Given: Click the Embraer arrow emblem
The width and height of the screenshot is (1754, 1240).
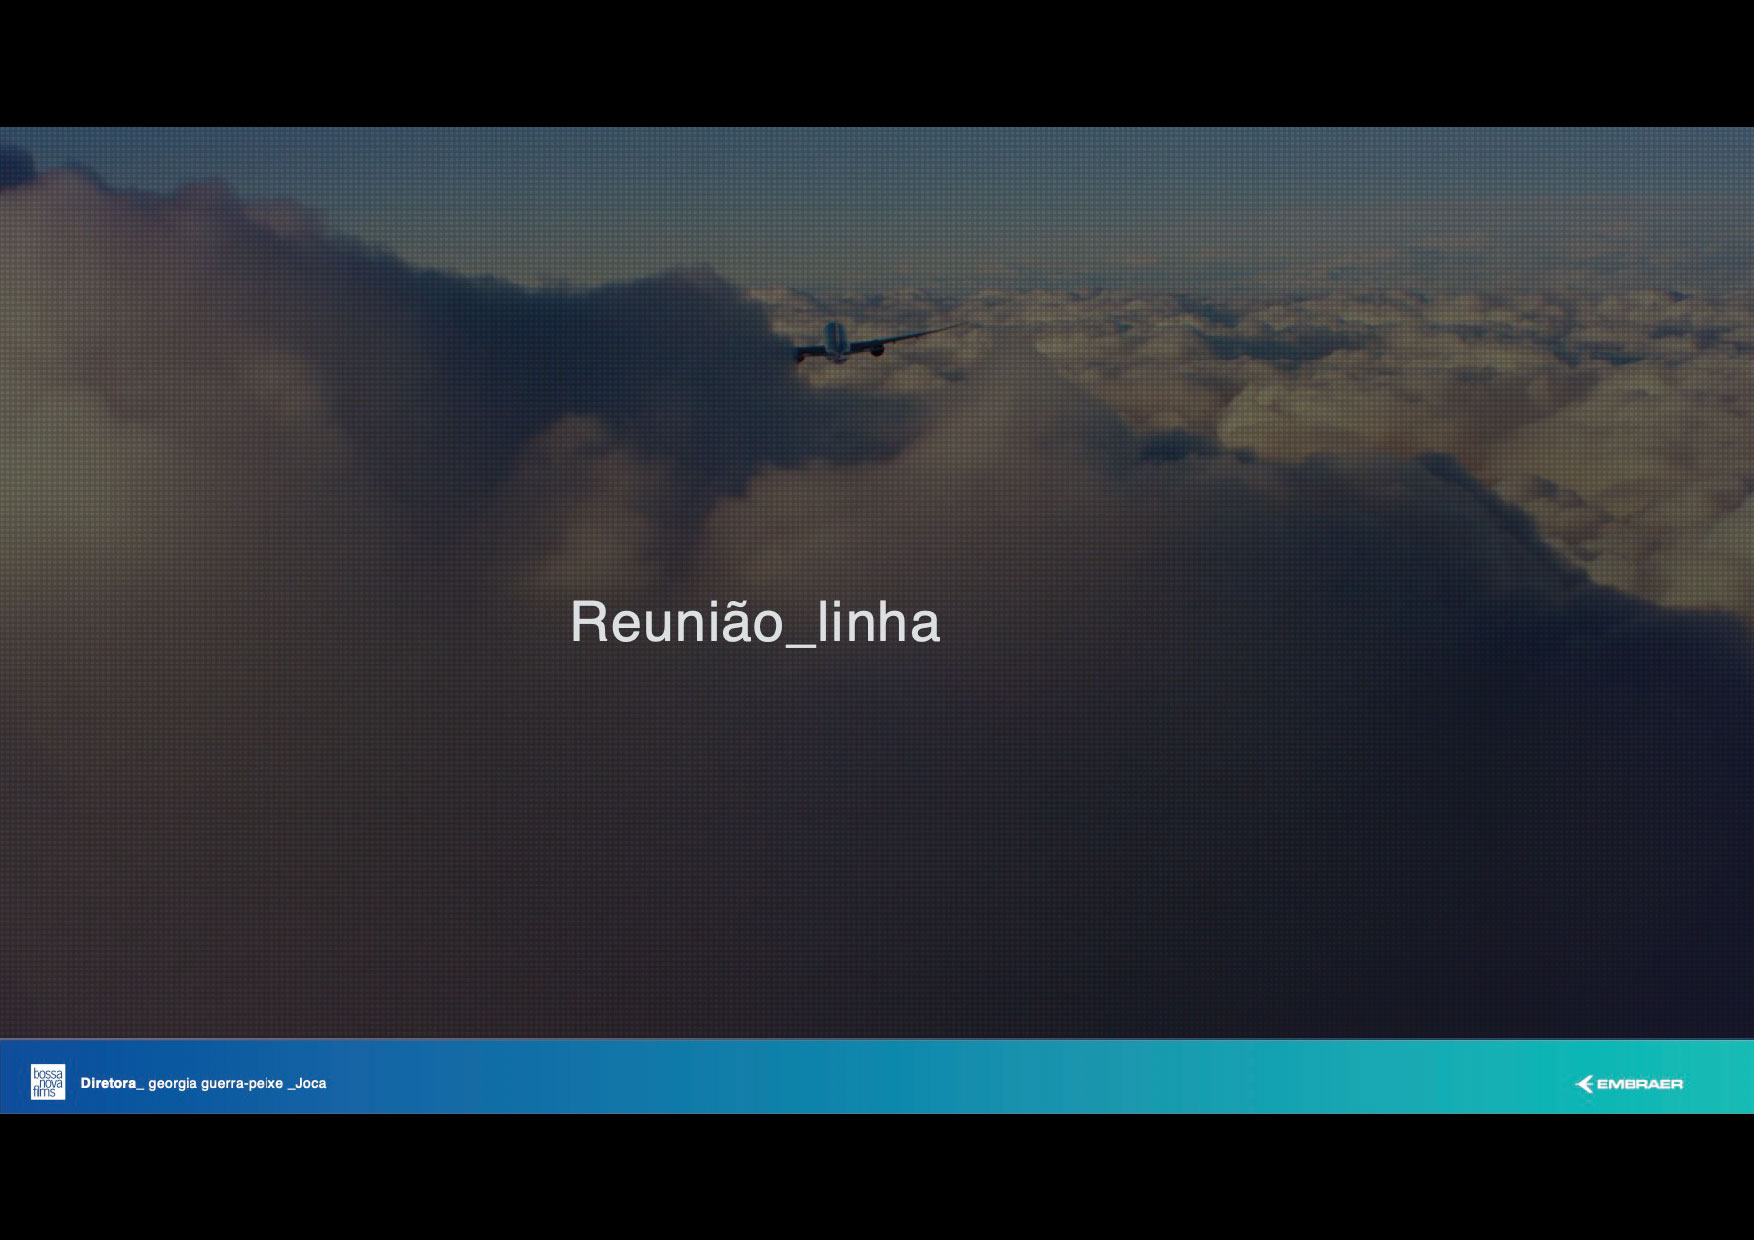Looking at the screenshot, I should click(x=1584, y=1084).
